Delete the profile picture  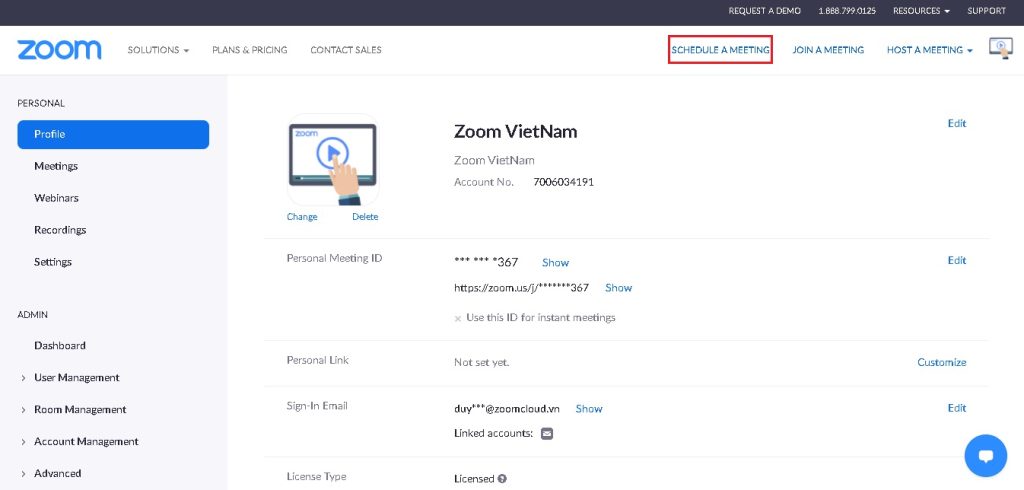pos(365,217)
